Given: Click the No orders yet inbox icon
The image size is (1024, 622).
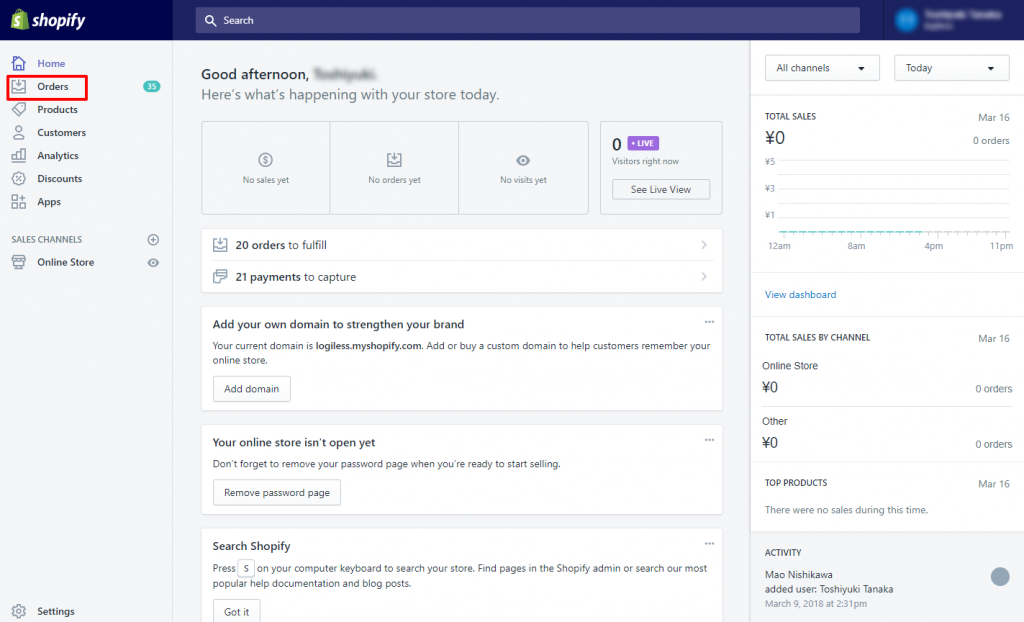Looking at the screenshot, I should [394, 159].
